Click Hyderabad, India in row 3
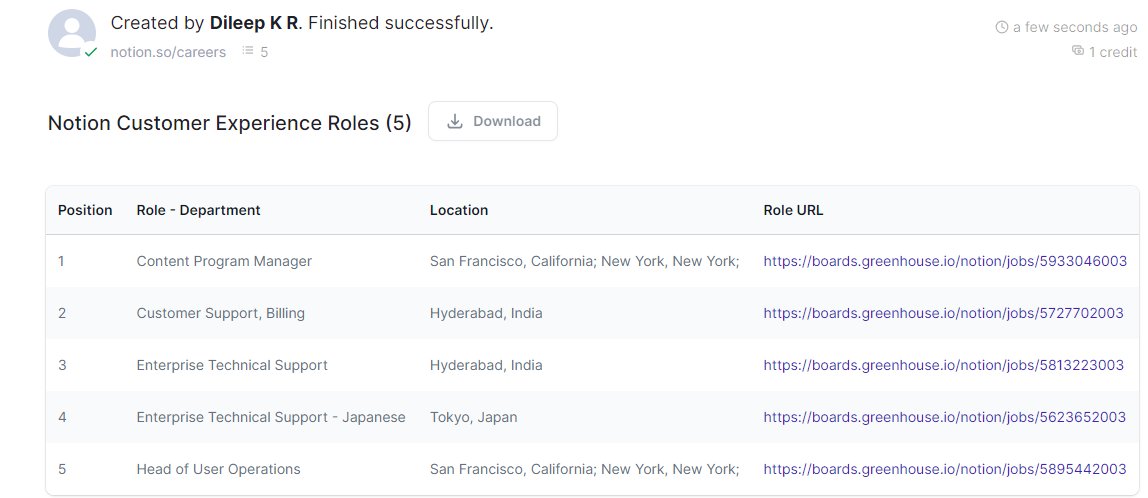This screenshot has height=498, width=1148. 486,365
